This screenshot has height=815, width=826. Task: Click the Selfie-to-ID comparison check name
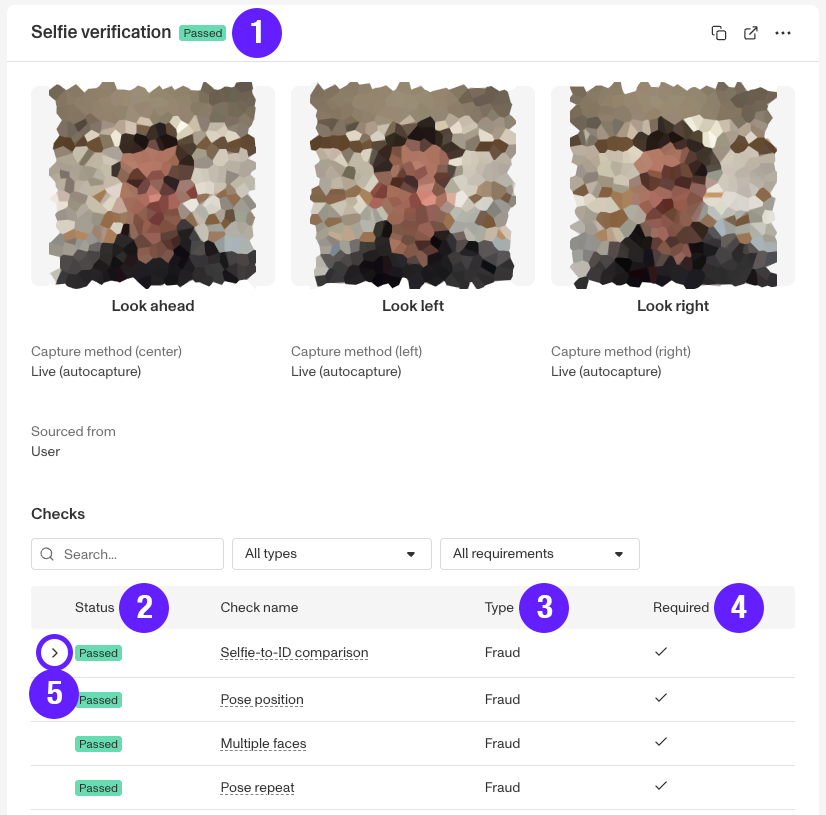pyautogui.click(x=294, y=653)
